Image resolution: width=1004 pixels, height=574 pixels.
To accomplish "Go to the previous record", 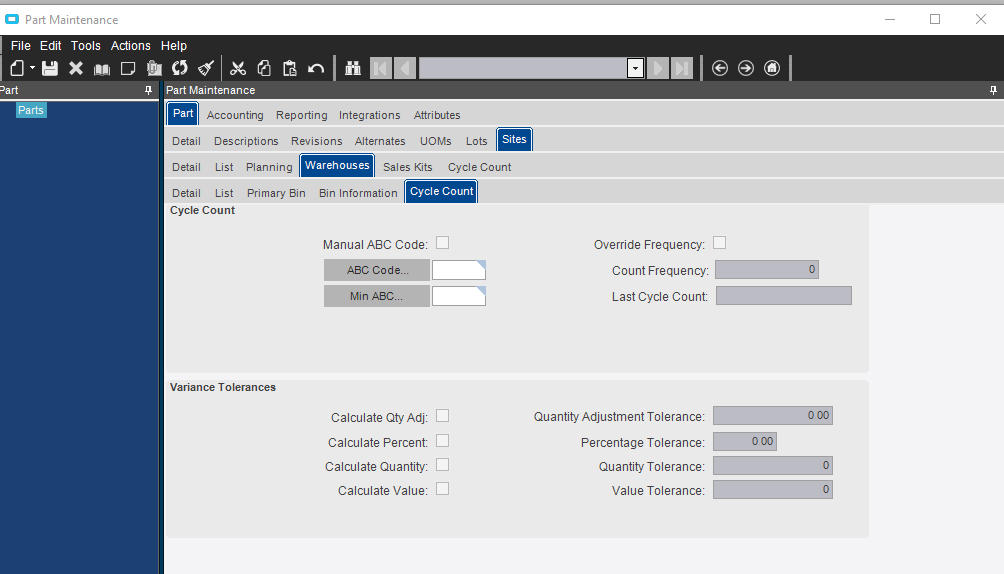I will coord(405,68).
